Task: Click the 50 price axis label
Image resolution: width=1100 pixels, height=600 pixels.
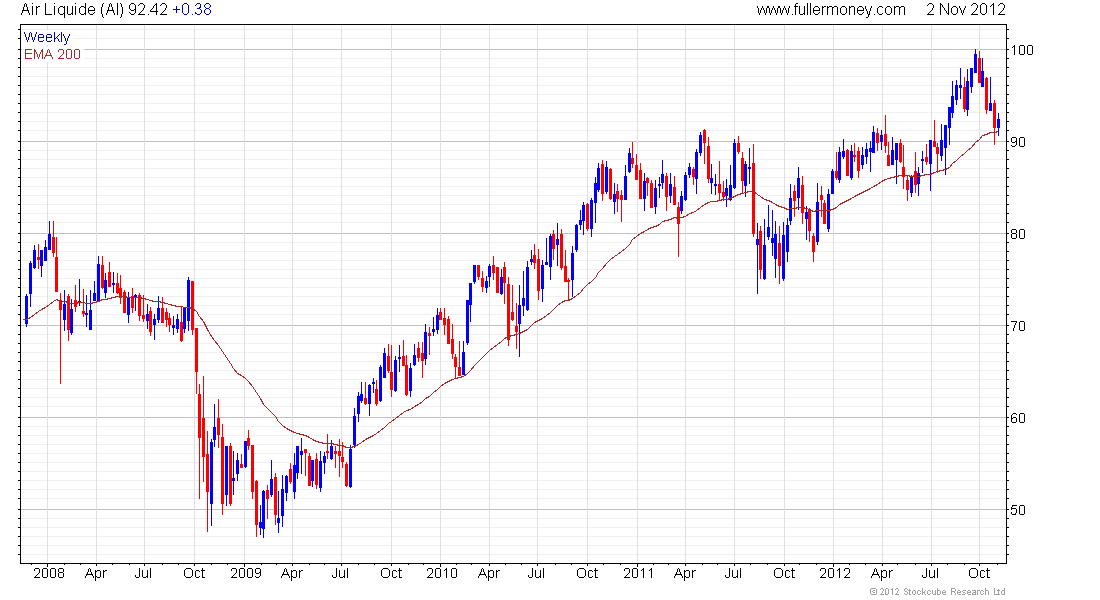Action: (1018, 509)
